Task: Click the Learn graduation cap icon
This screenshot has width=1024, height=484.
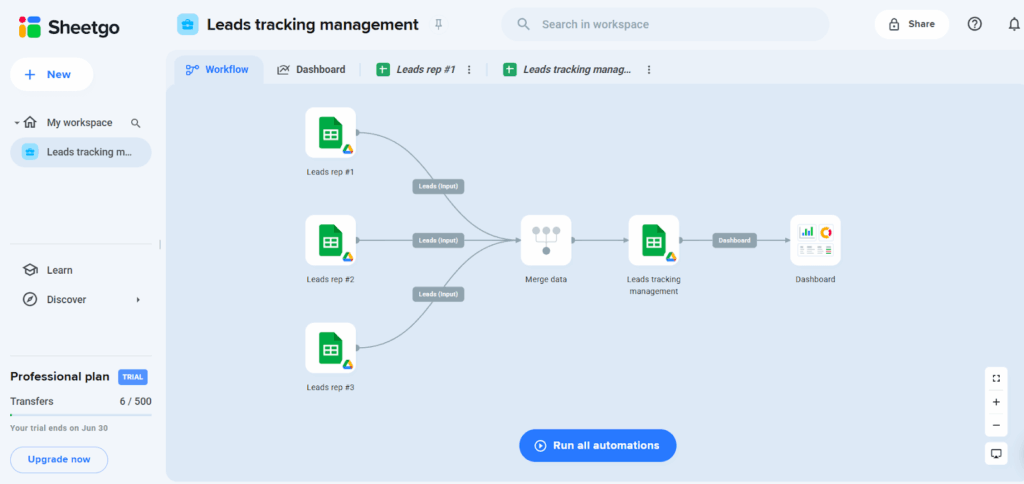Action: [x=30, y=270]
